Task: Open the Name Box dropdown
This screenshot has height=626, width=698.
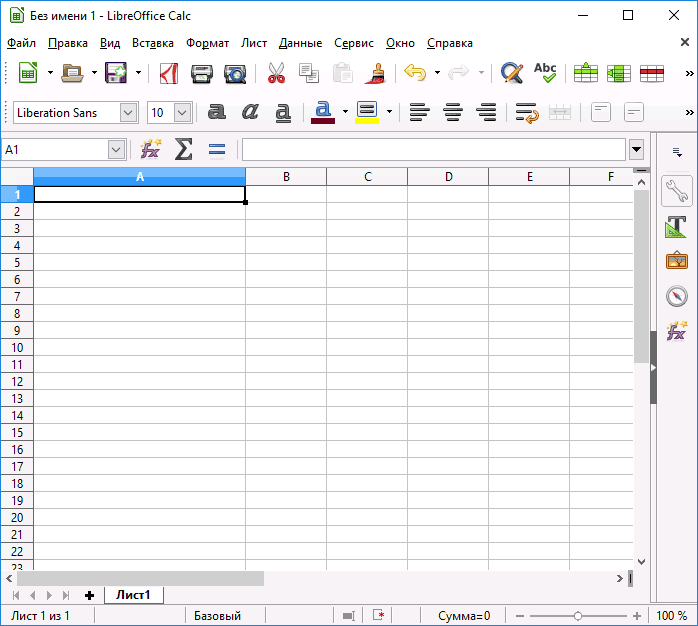Action: 116,150
